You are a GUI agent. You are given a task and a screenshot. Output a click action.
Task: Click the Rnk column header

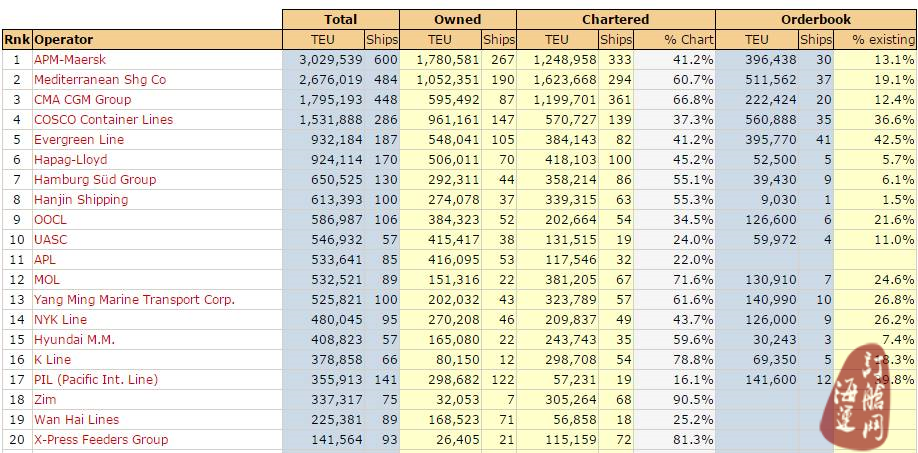[17, 40]
